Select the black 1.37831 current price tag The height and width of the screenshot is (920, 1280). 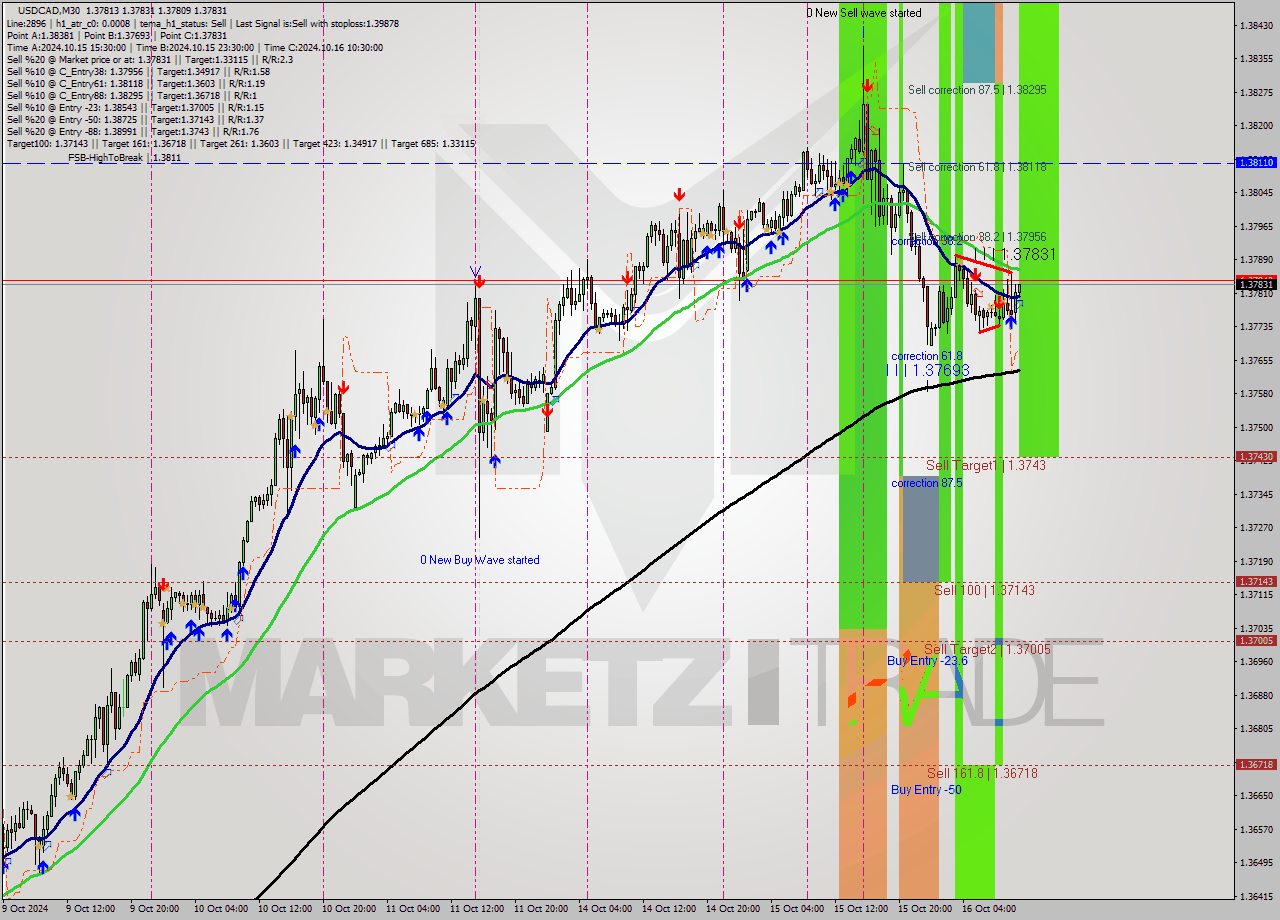pyautogui.click(x=1255, y=284)
